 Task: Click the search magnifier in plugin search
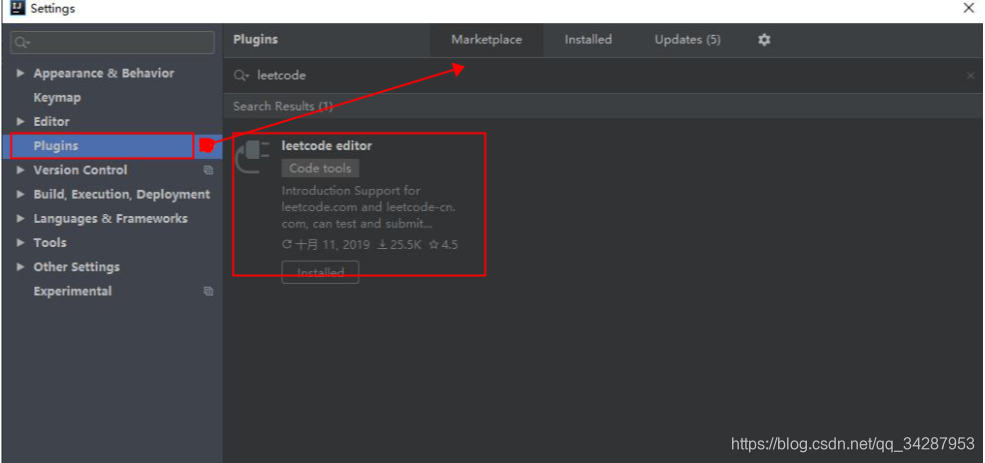241,75
